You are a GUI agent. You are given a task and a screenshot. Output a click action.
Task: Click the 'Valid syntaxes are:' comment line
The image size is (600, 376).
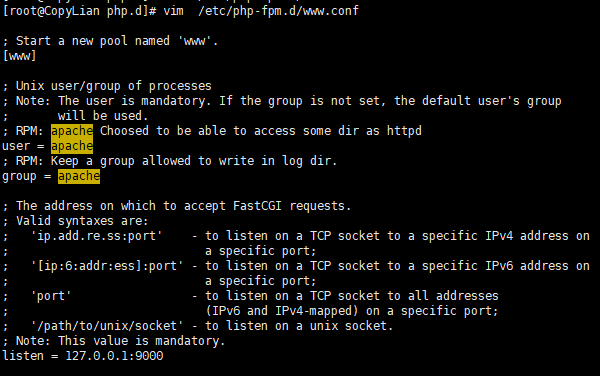click(75, 221)
